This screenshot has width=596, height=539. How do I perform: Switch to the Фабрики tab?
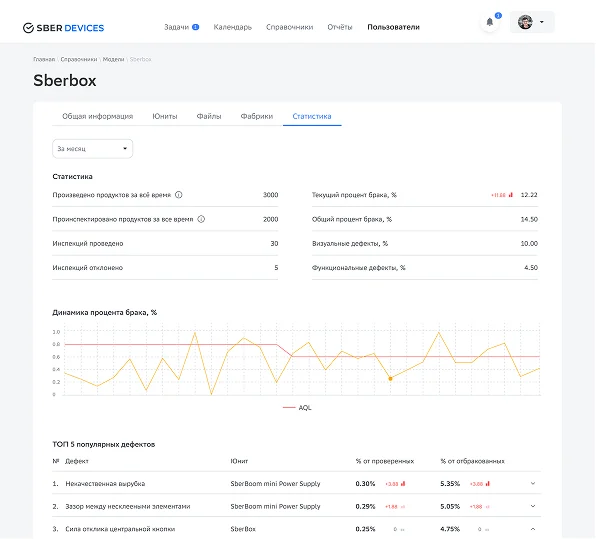click(257, 116)
